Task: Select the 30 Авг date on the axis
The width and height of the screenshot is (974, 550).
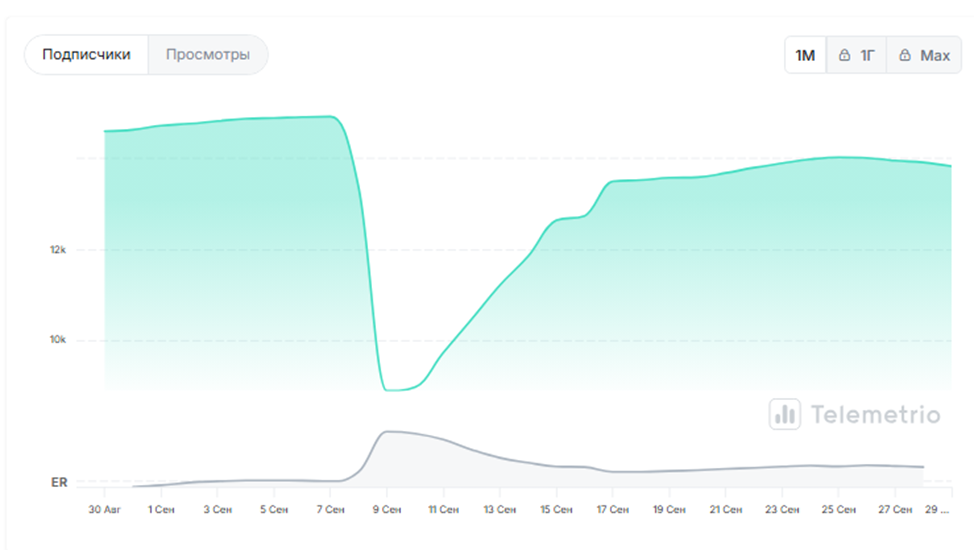Action: tap(105, 509)
